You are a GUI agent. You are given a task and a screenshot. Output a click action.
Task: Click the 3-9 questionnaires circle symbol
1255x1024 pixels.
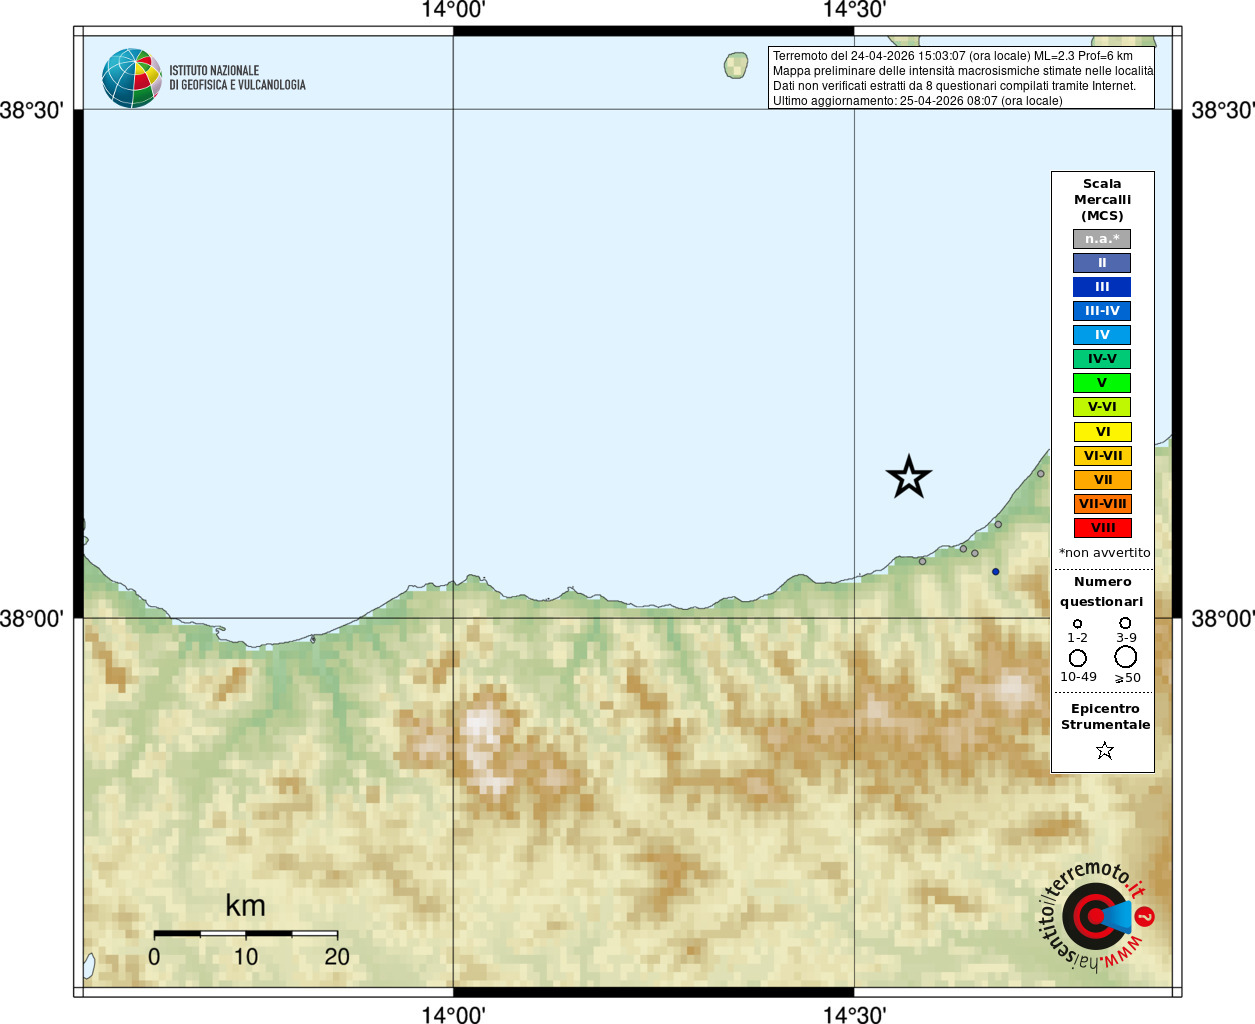pos(1125,623)
